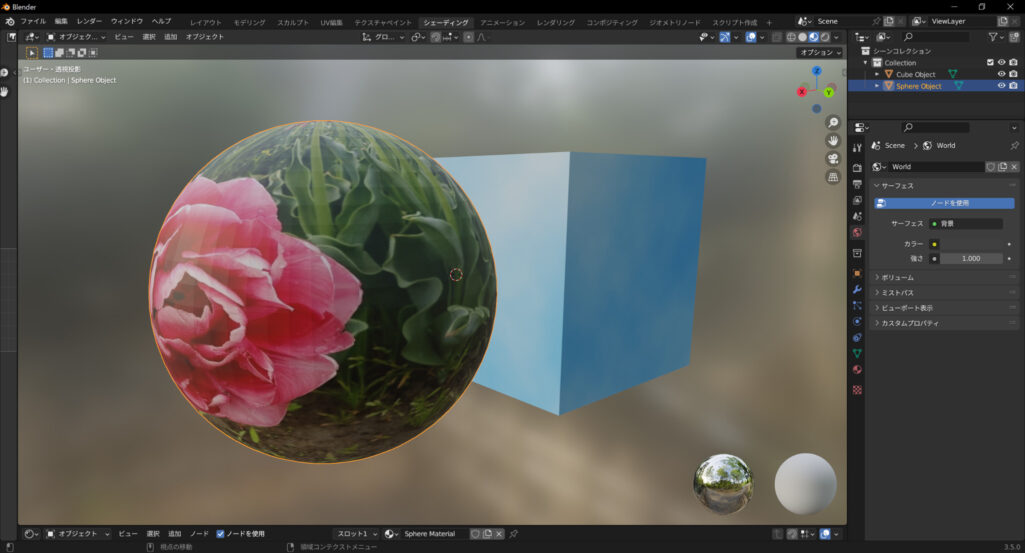Open the ファイル menu

[x=33, y=22]
